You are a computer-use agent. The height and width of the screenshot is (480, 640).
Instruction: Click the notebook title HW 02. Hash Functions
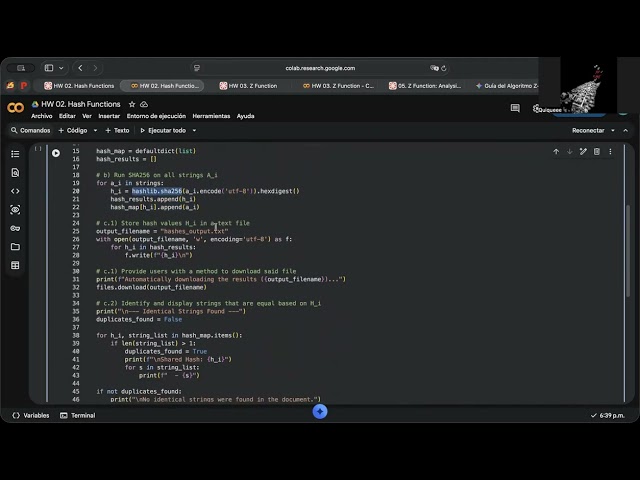point(81,104)
